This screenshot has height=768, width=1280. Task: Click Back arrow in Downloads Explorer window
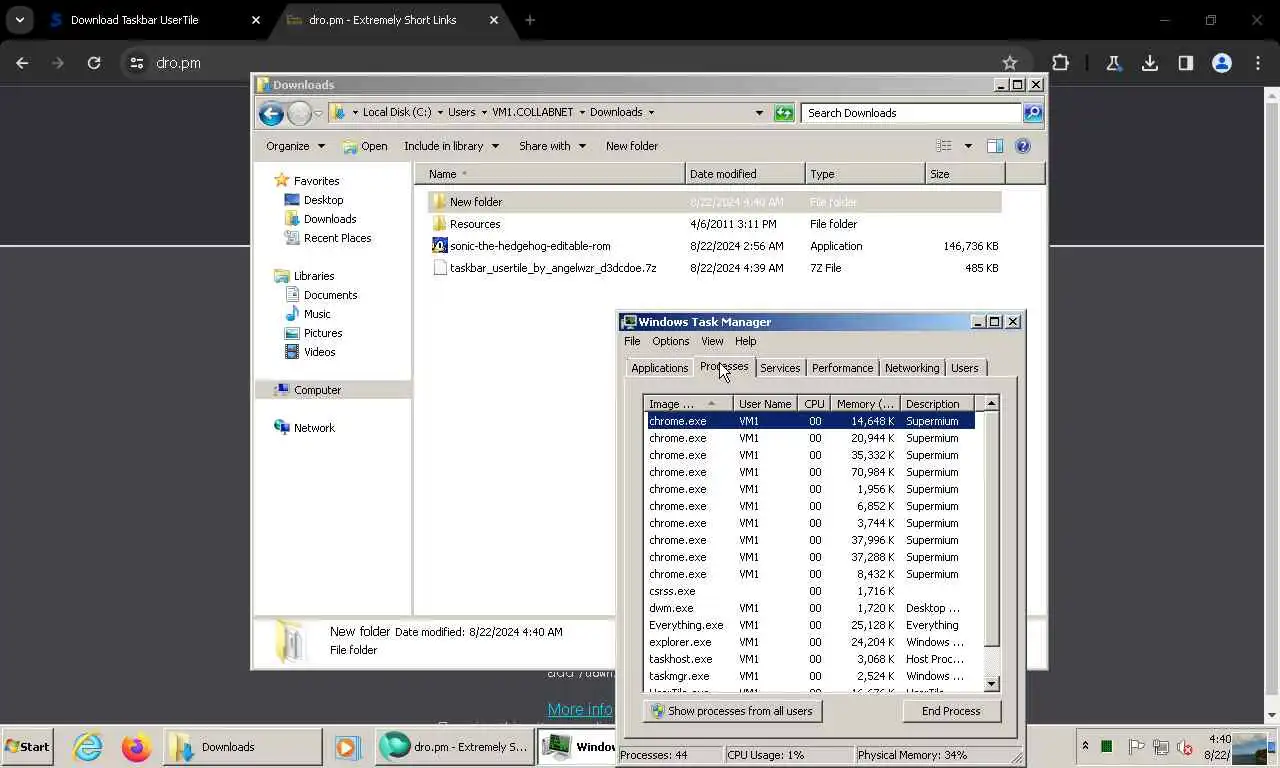tap(271, 113)
